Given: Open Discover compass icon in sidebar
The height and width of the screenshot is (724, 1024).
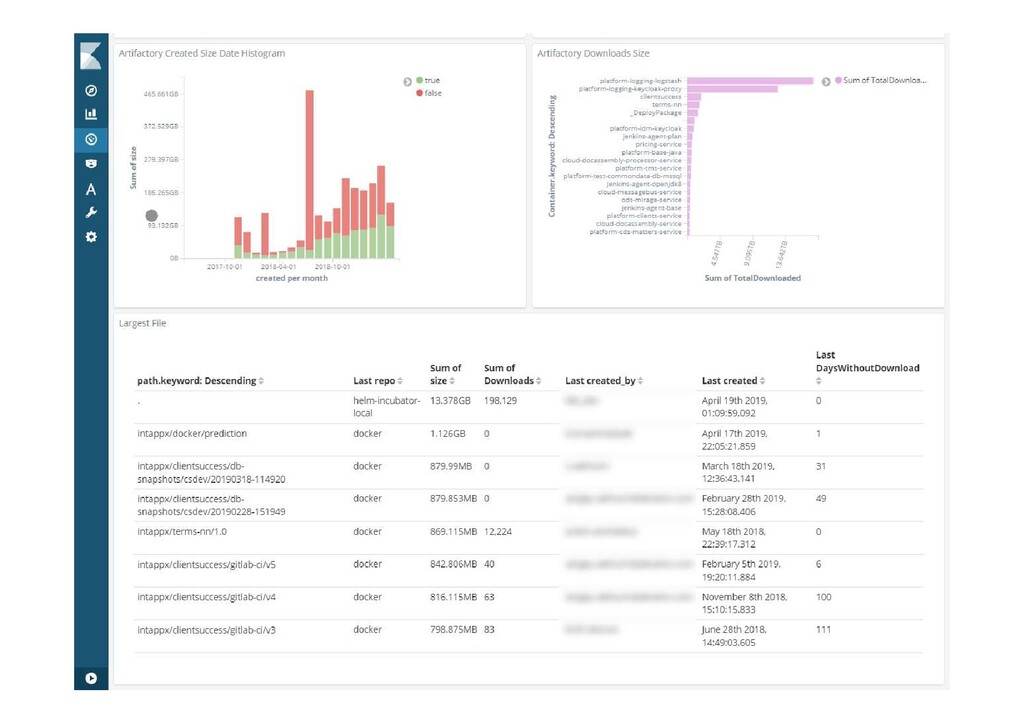Looking at the screenshot, I should [x=91, y=90].
